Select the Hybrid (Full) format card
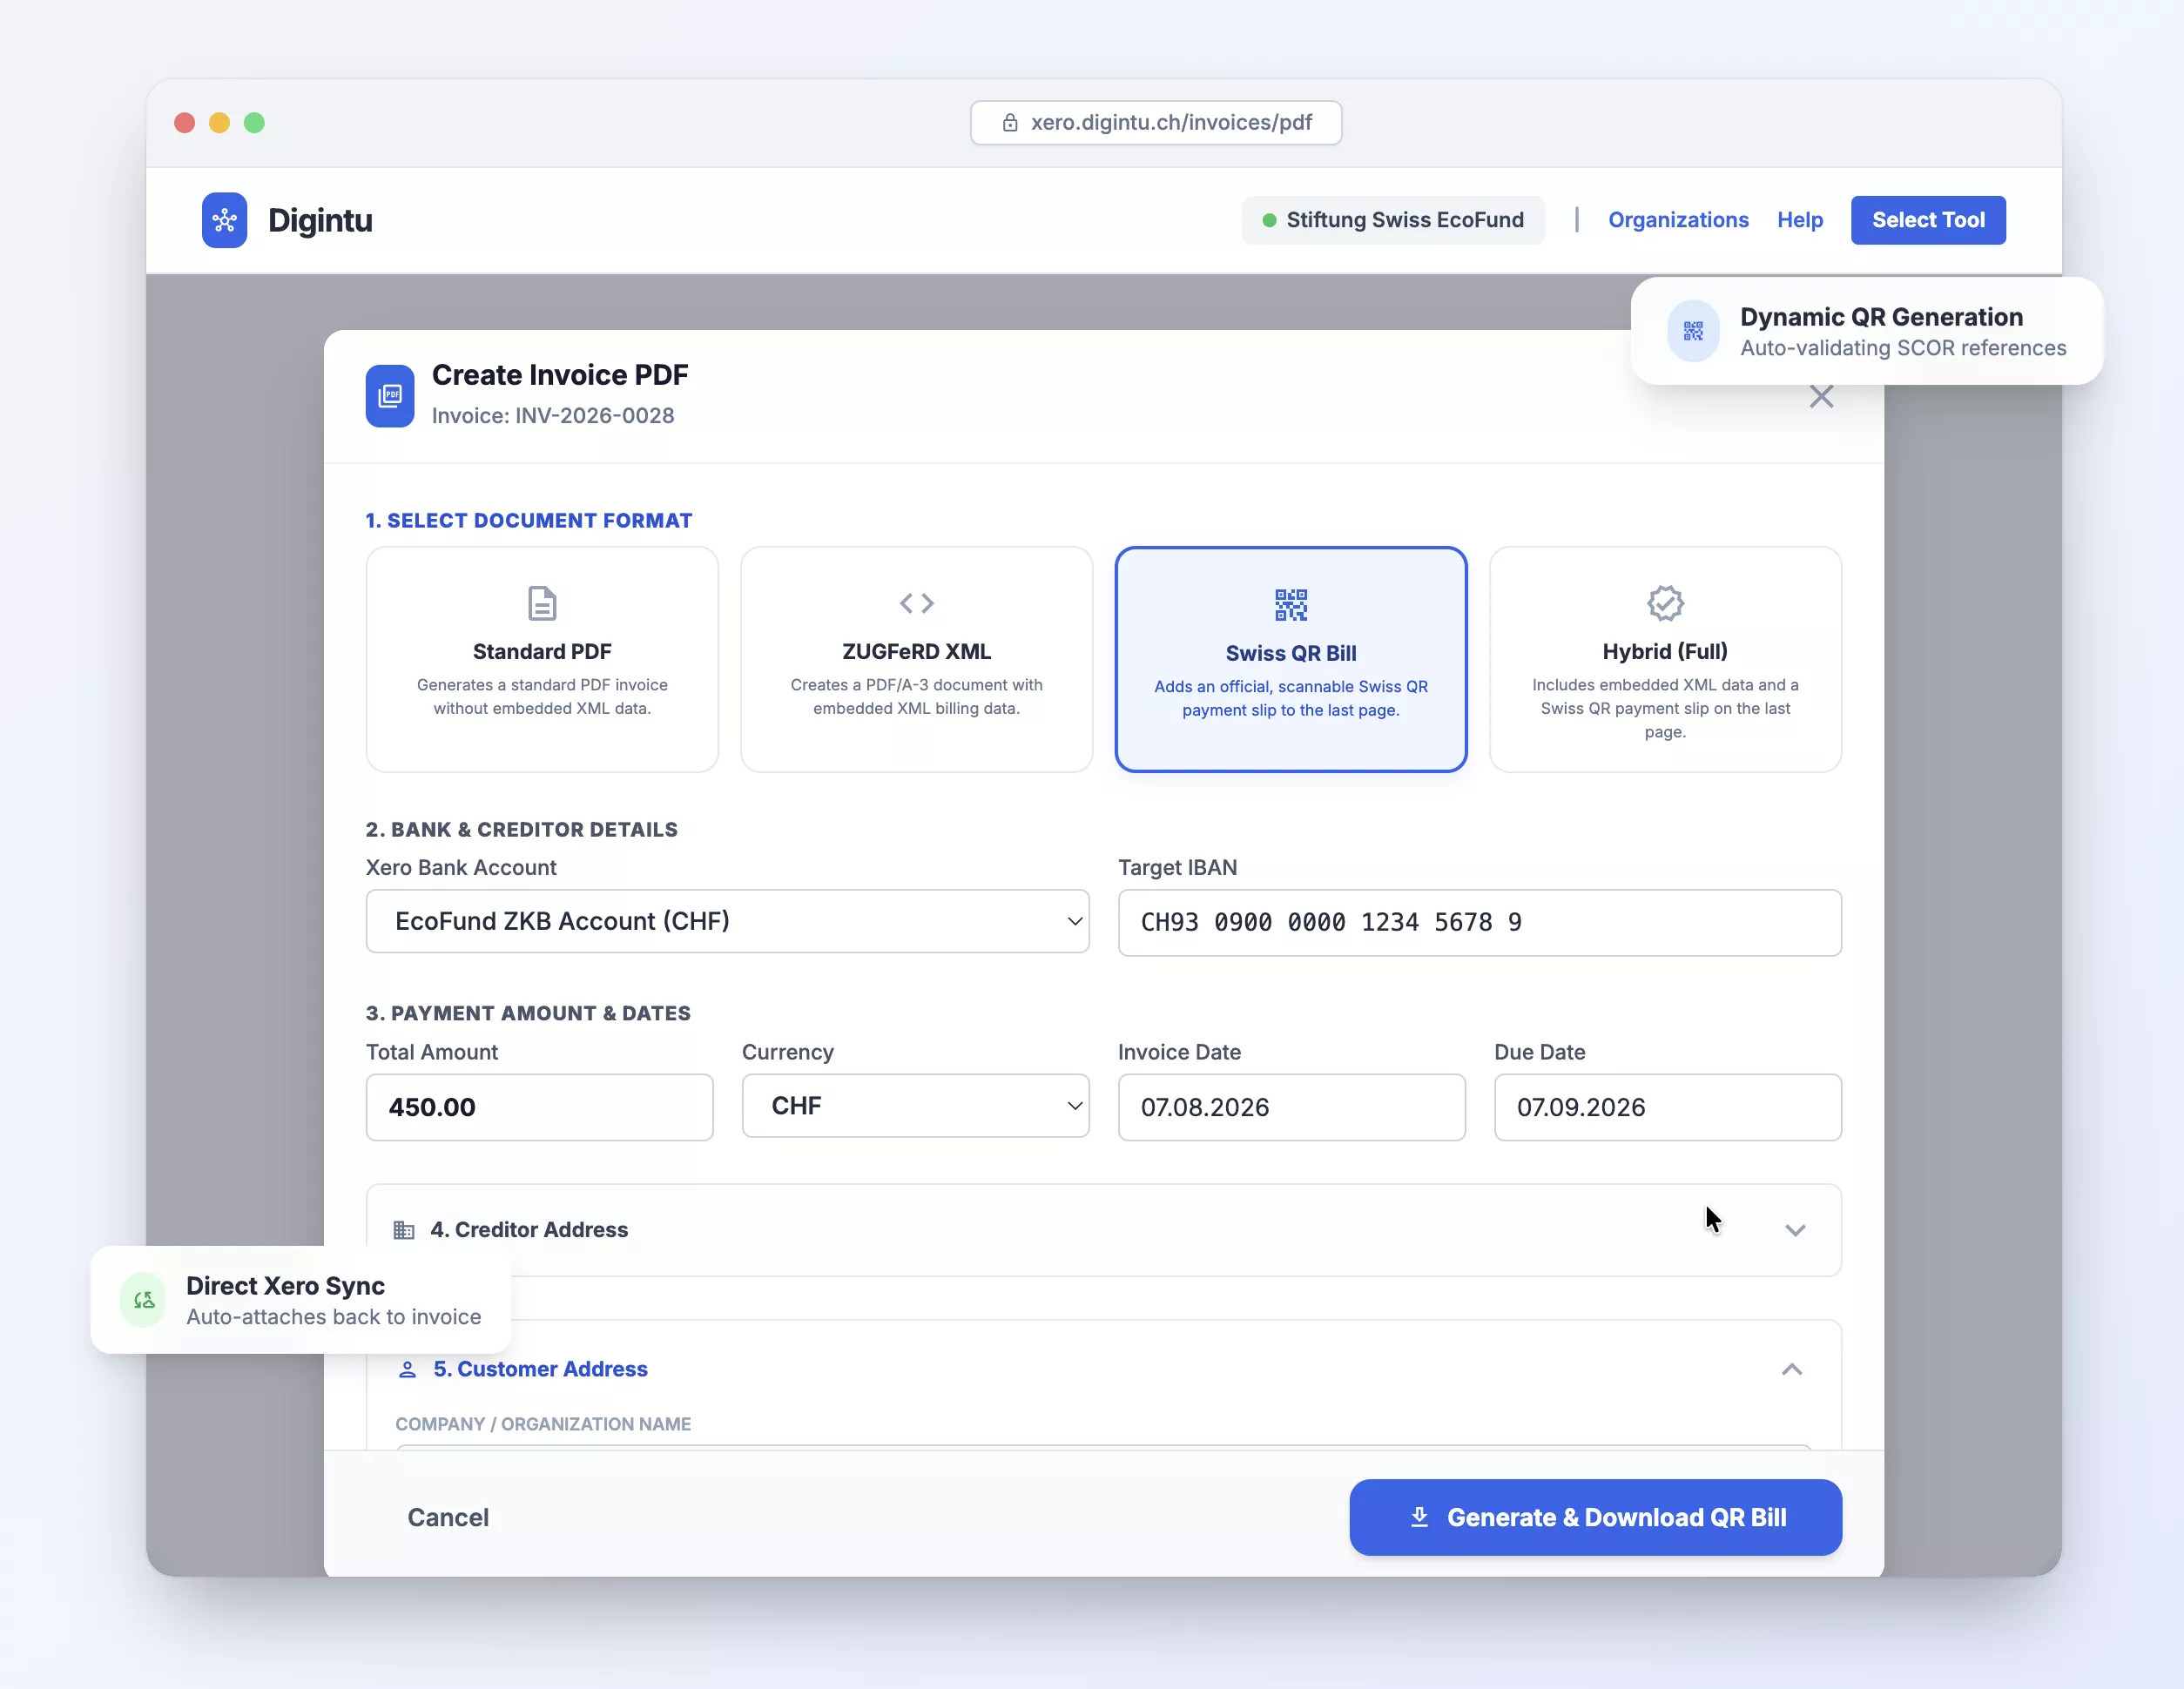This screenshot has width=2184, height=1689. point(1665,659)
